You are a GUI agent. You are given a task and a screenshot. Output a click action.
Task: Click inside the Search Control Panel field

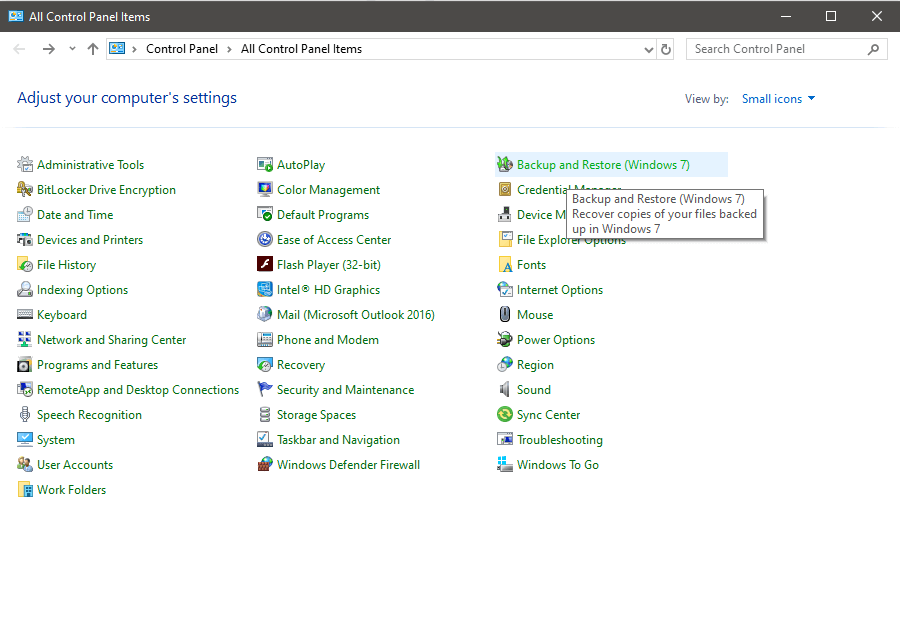coord(780,48)
